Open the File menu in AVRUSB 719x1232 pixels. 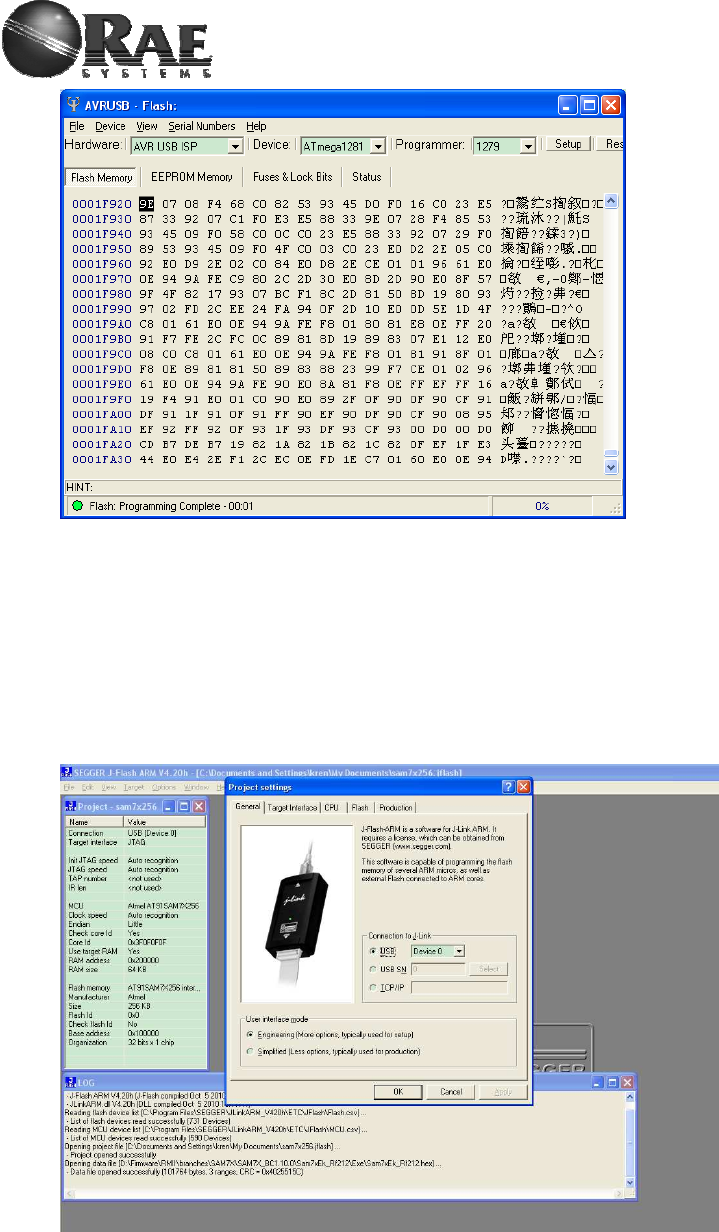pos(76,126)
